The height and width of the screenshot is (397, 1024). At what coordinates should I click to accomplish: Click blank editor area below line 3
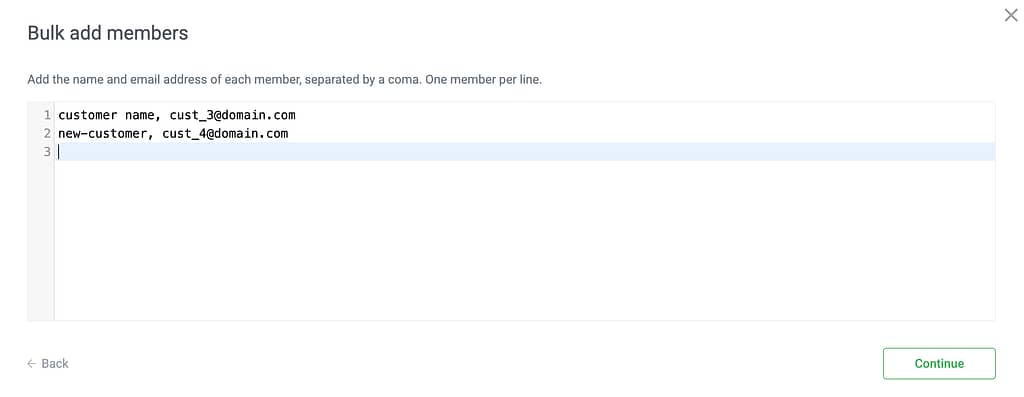525,240
